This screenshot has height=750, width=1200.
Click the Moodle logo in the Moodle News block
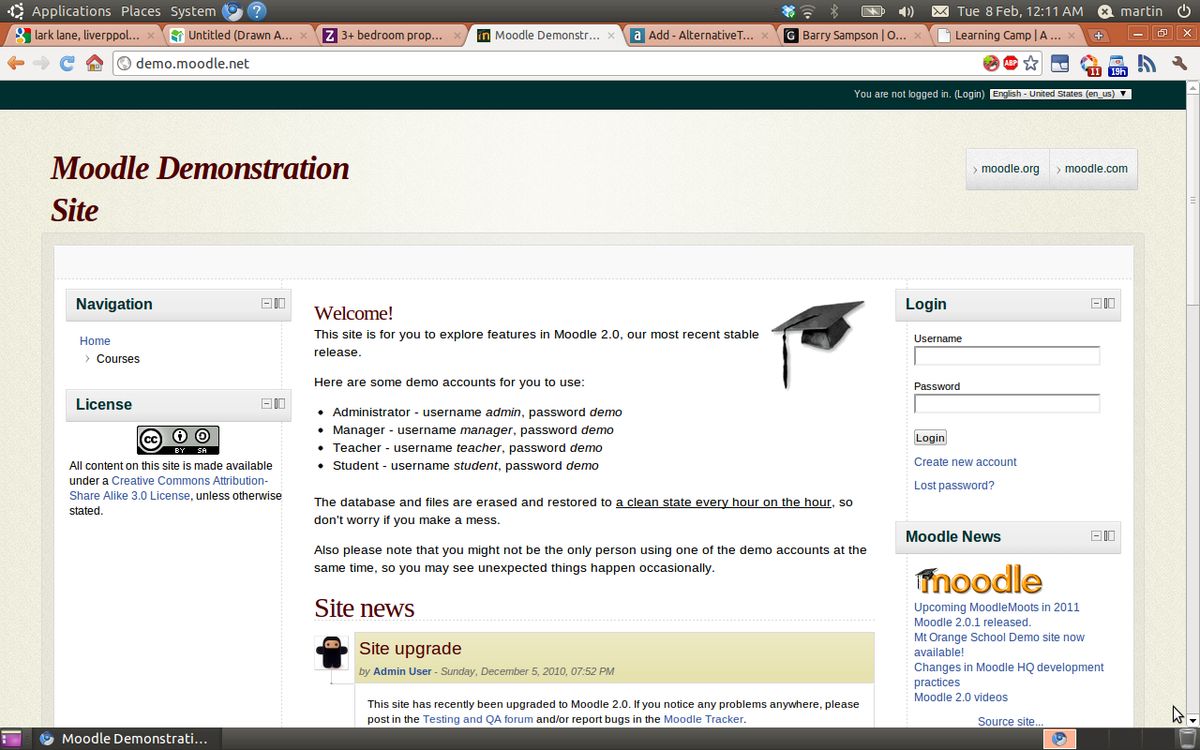tap(978, 579)
